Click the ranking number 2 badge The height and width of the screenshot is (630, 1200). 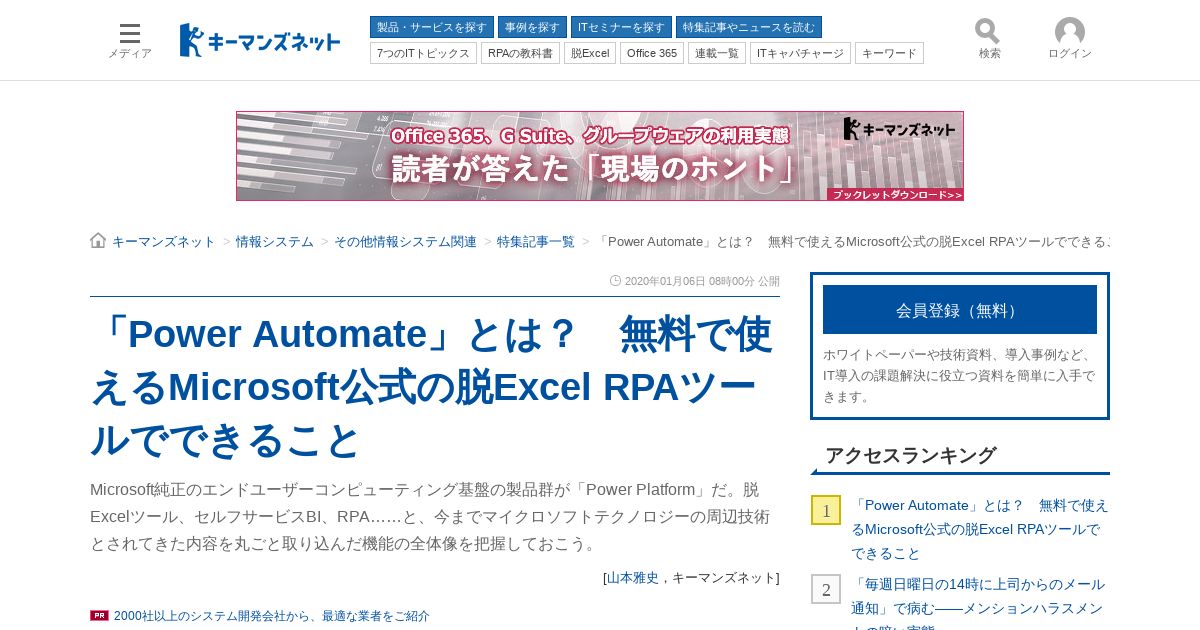tap(826, 589)
